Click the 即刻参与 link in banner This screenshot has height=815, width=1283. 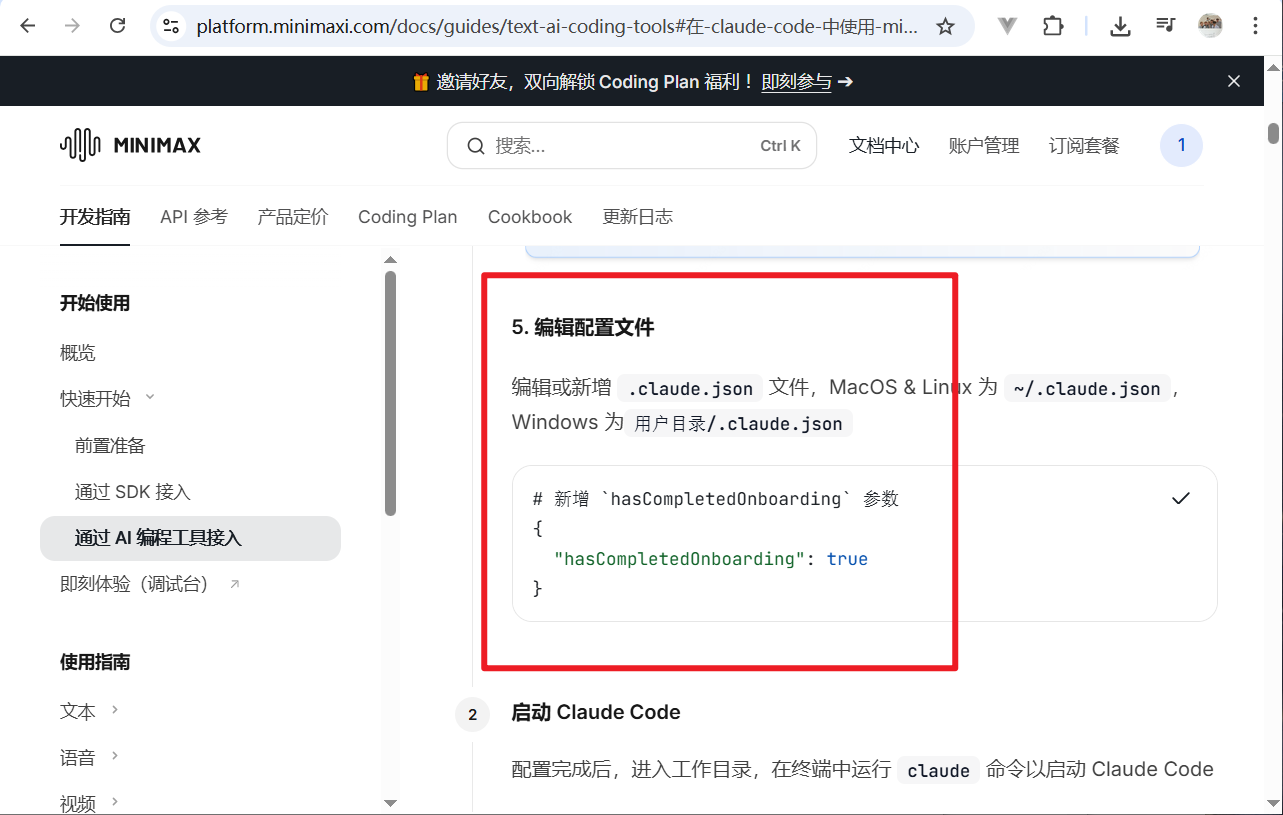[x=796, y=82]
